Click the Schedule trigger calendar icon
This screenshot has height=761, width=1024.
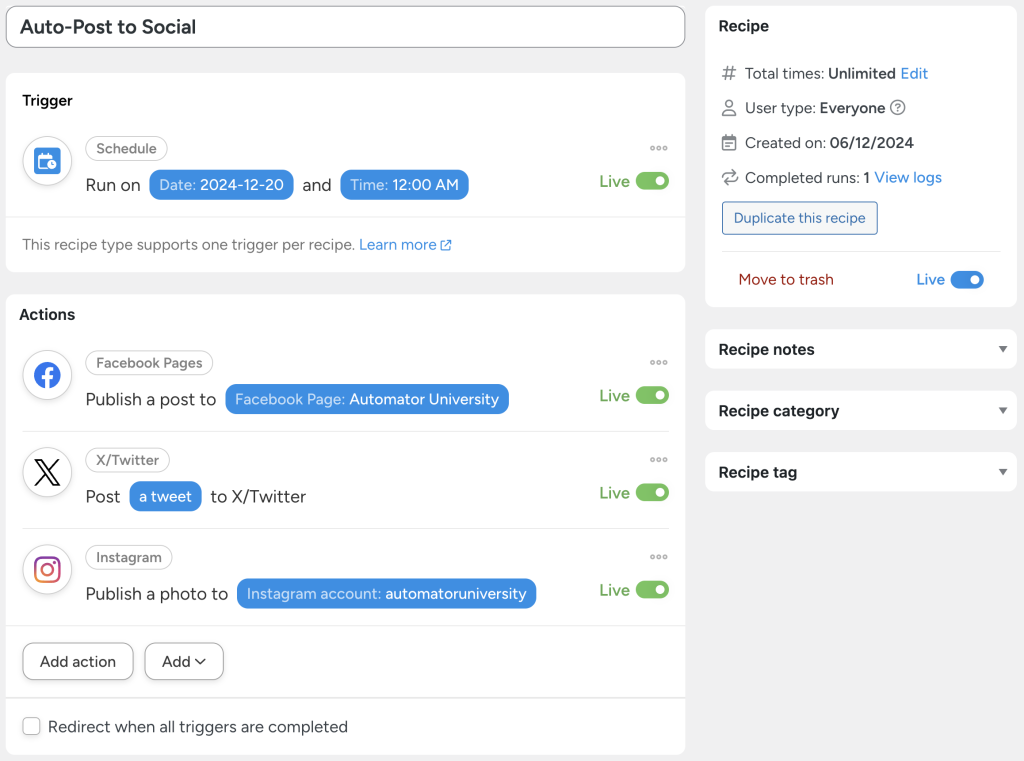tap(46, 160)
